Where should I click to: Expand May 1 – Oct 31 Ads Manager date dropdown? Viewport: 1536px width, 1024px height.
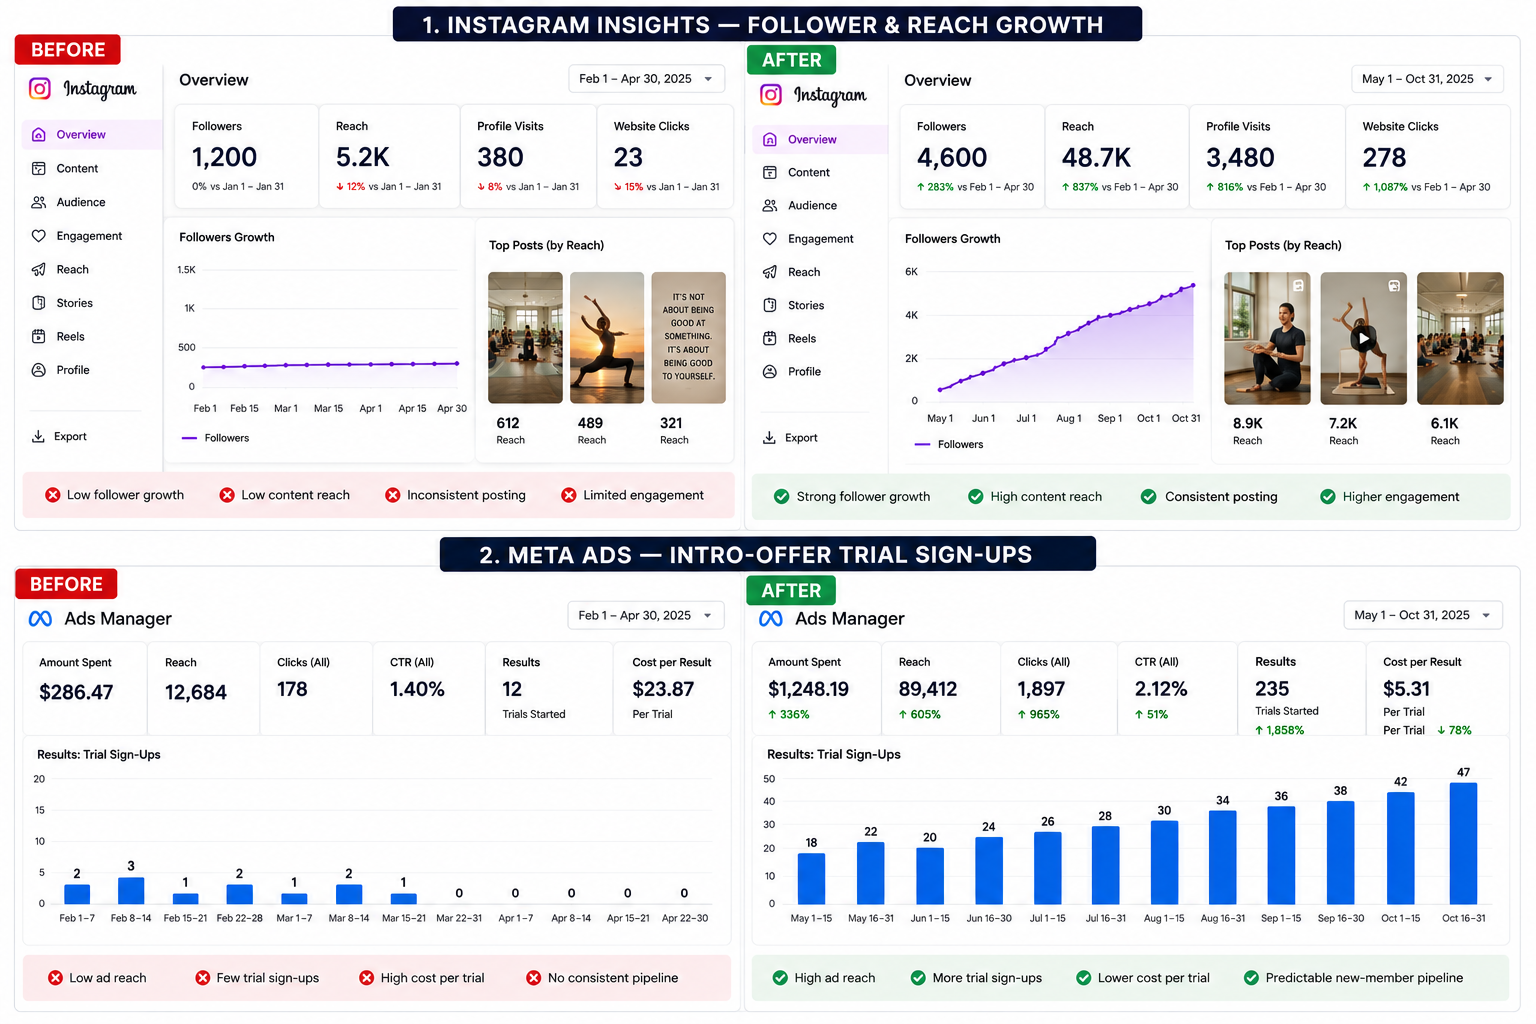[1423, 615]
